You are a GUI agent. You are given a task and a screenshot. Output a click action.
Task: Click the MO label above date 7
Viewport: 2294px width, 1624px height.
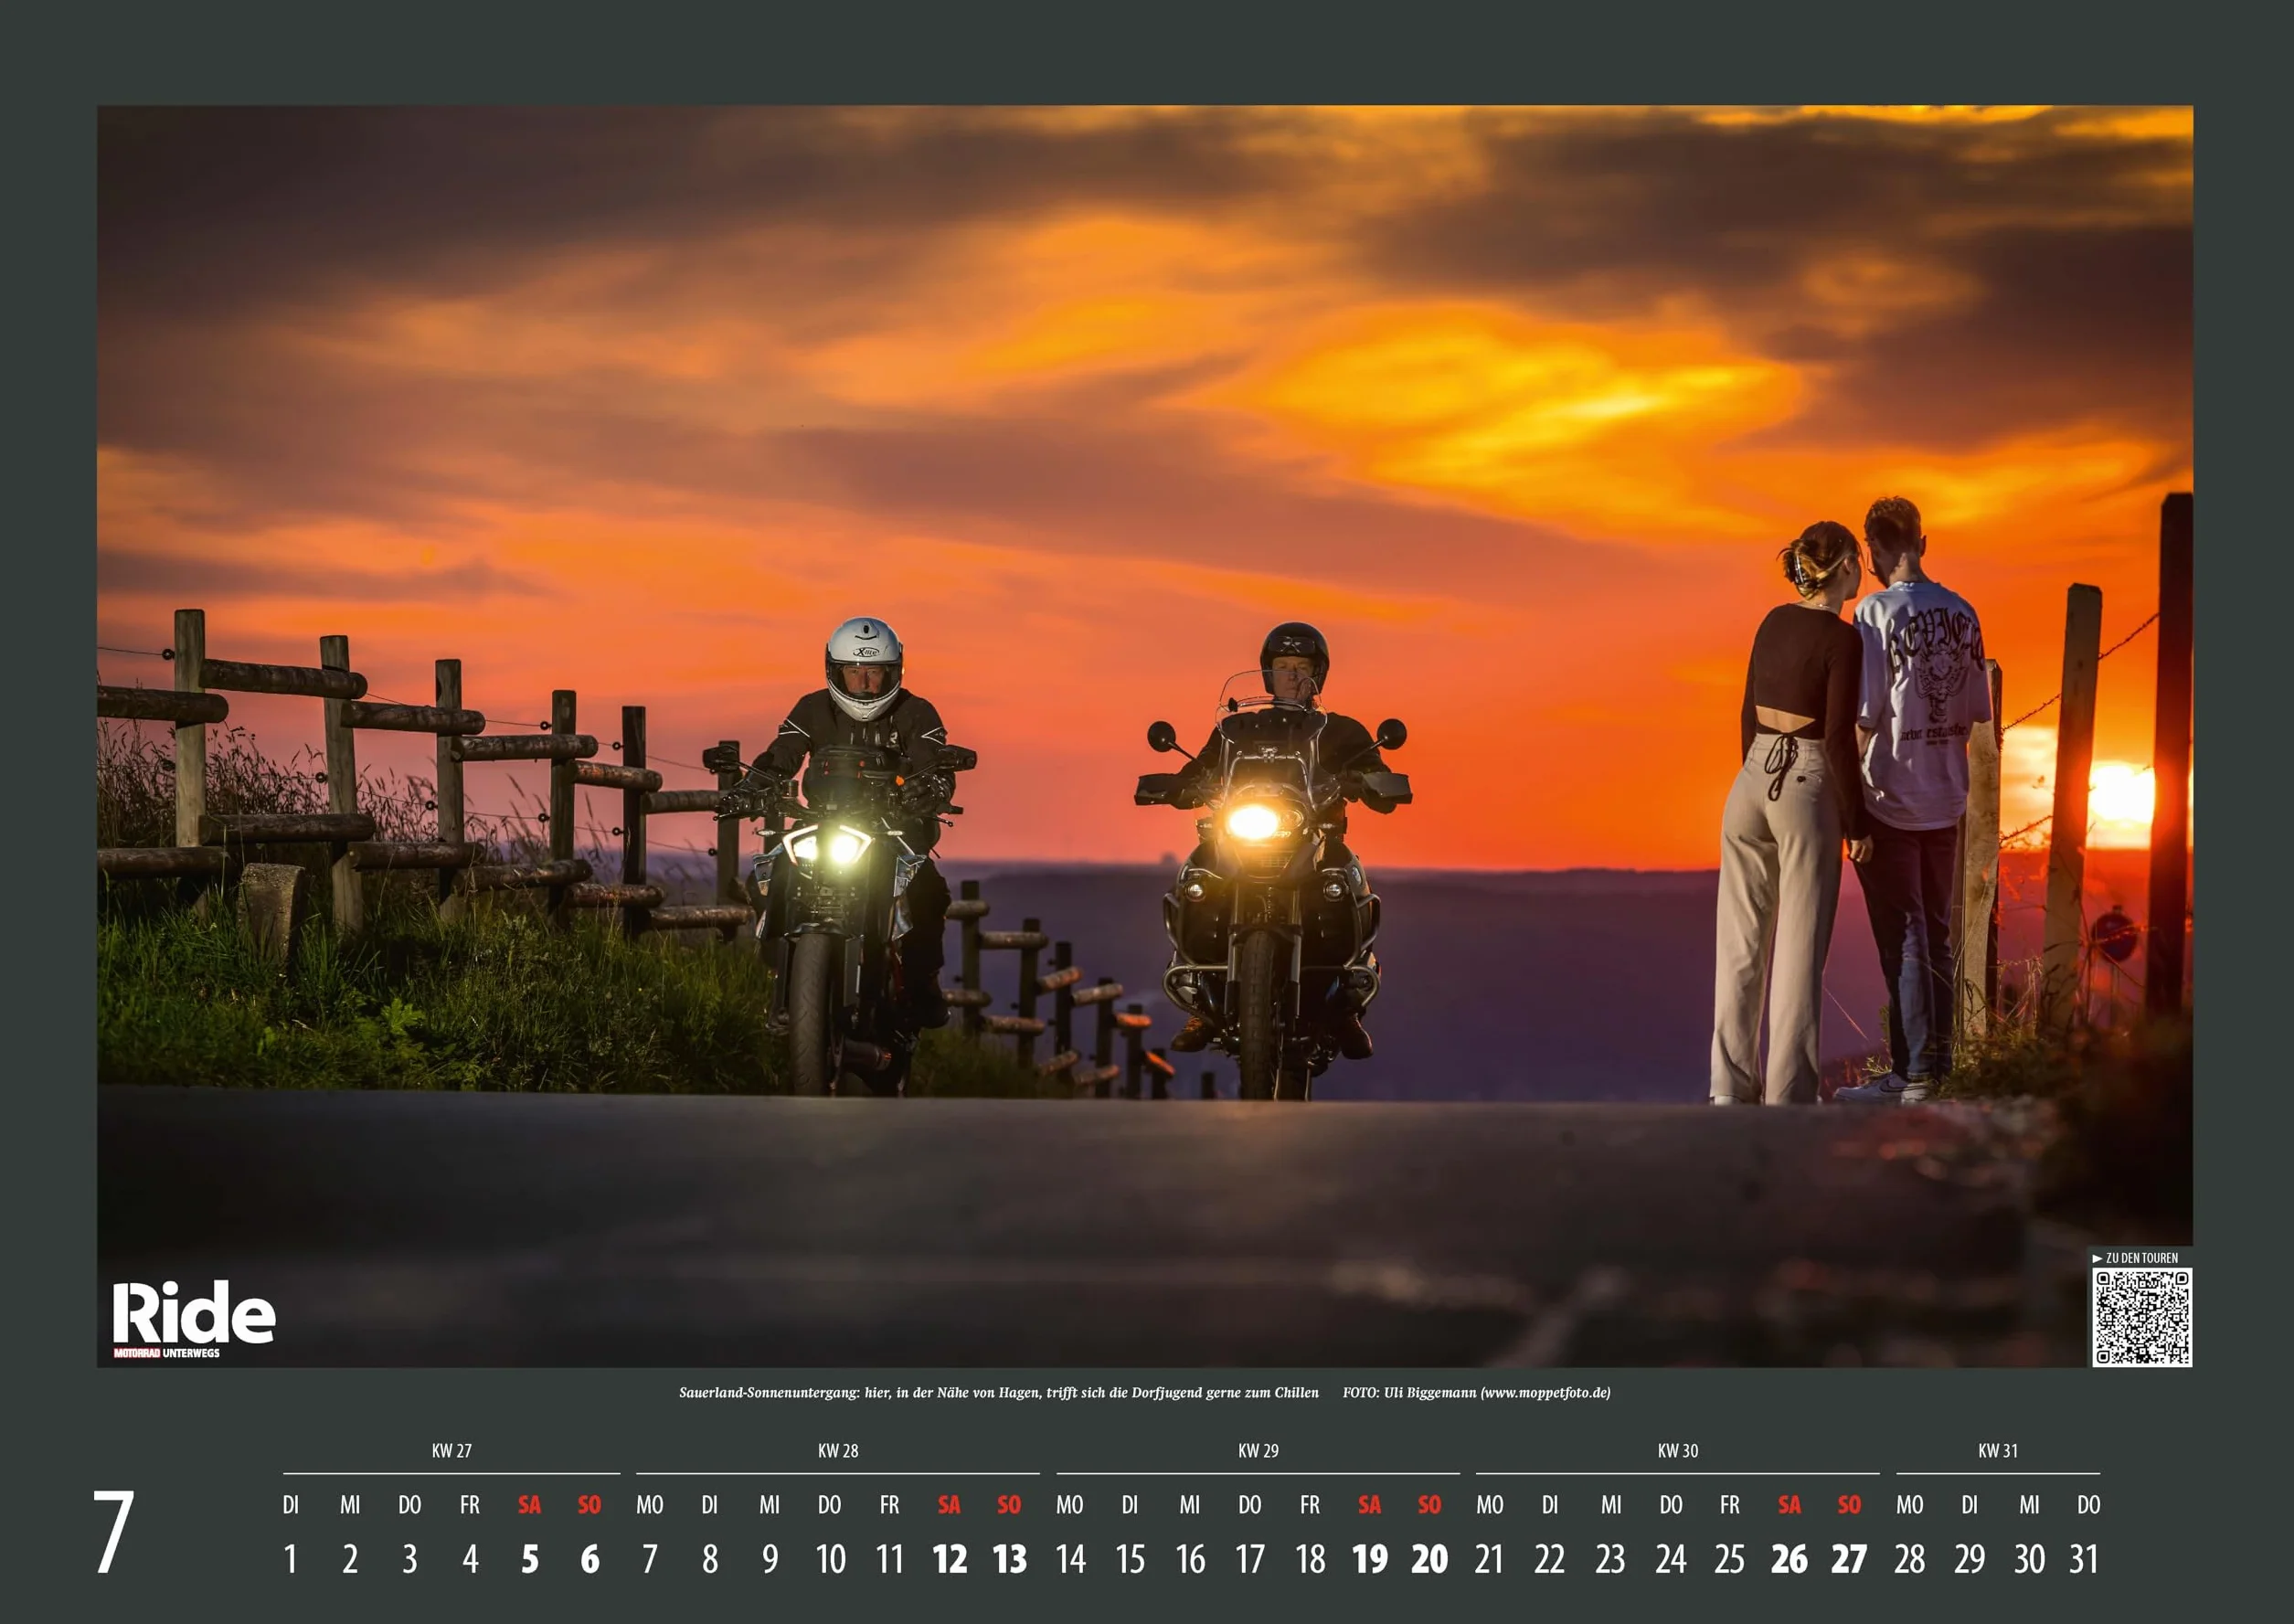(650, 1505)
